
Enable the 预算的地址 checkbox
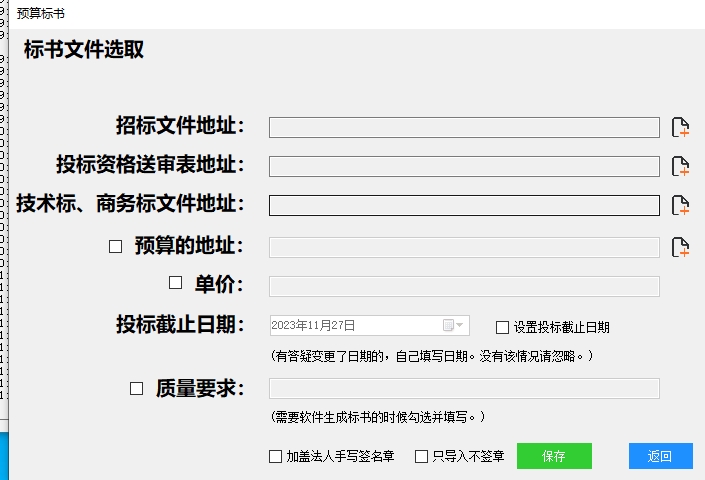click(x=116, y=246)
